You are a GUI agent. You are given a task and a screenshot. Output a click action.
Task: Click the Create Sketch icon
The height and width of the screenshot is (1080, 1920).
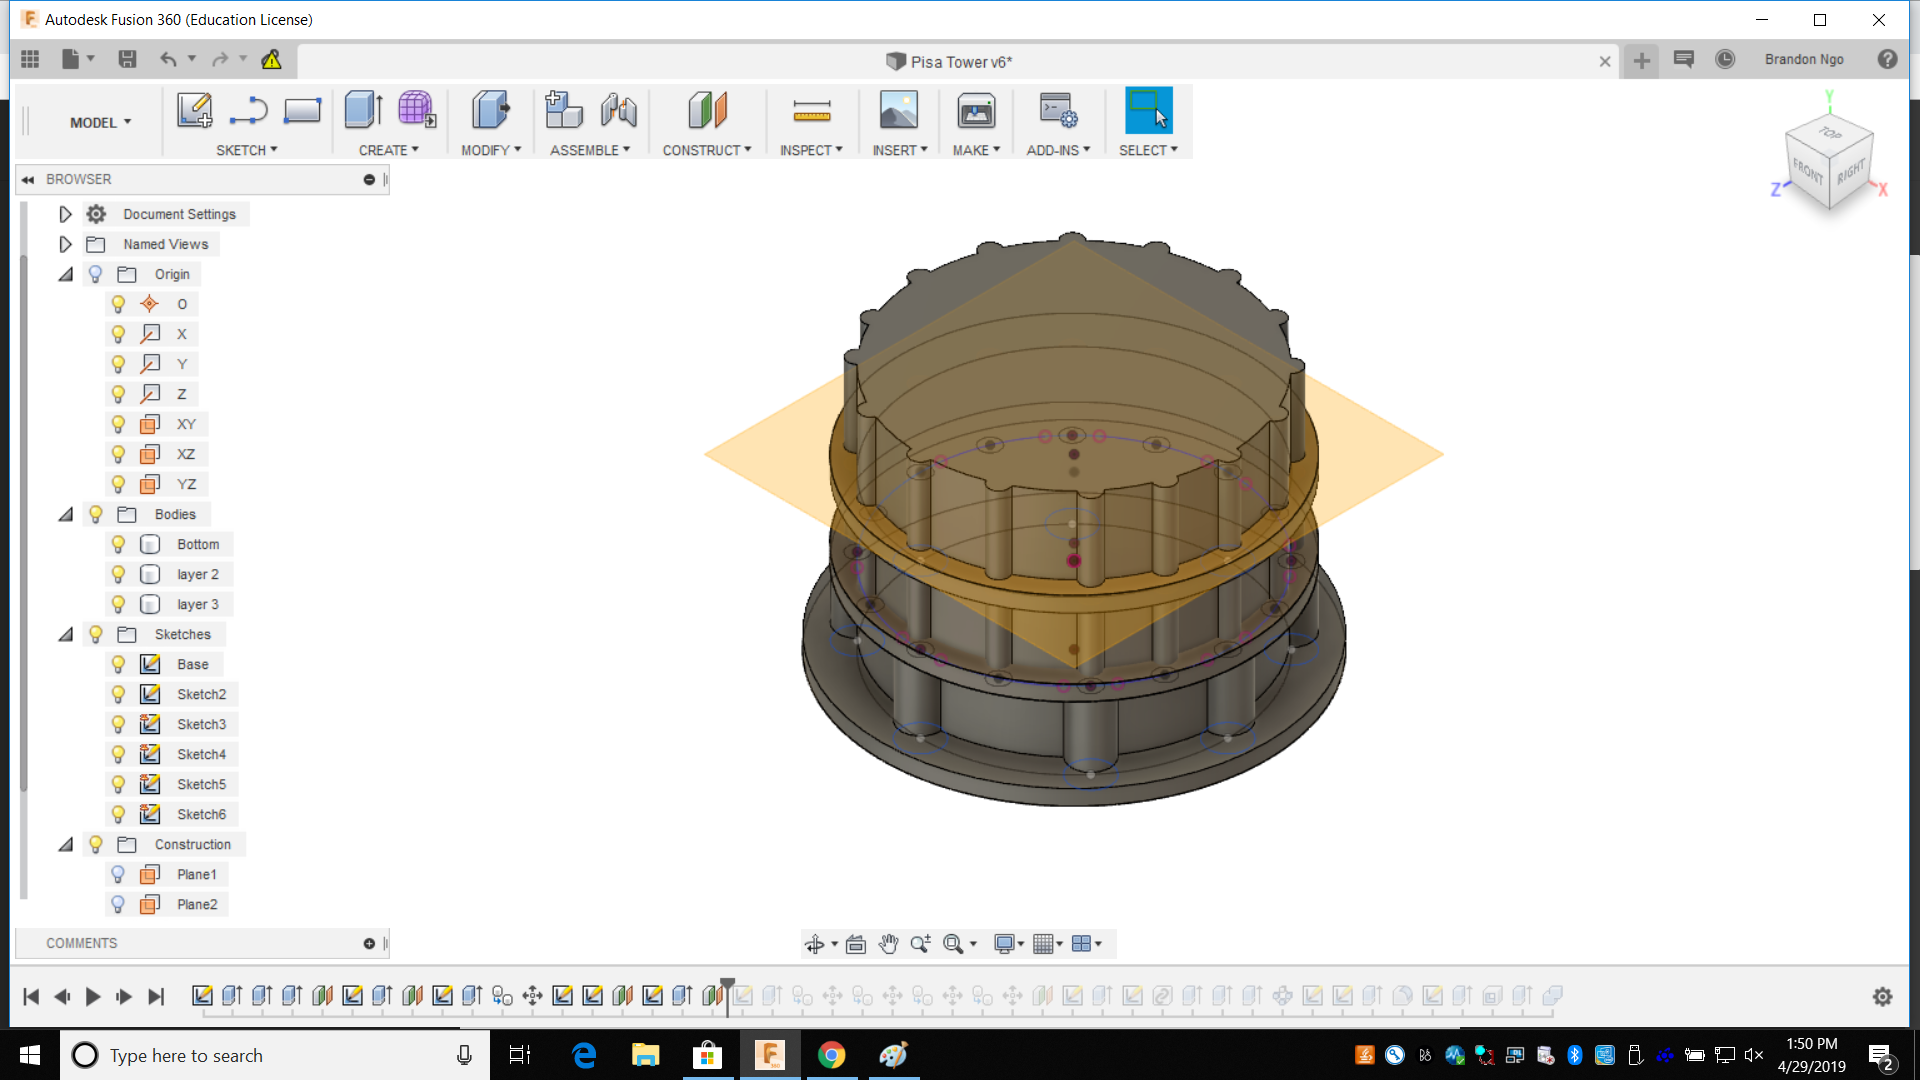tap(194, 110)
